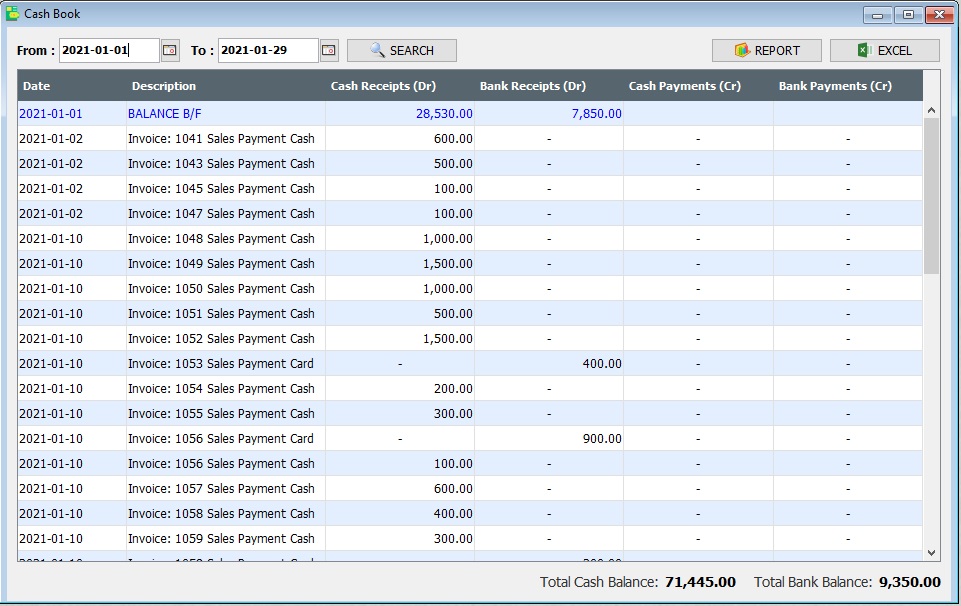Viewport: 961px width, 606px height.
Task: Select the Invoice: 1055 Sales Payment Cash row
Action: (x=470, y=414)
